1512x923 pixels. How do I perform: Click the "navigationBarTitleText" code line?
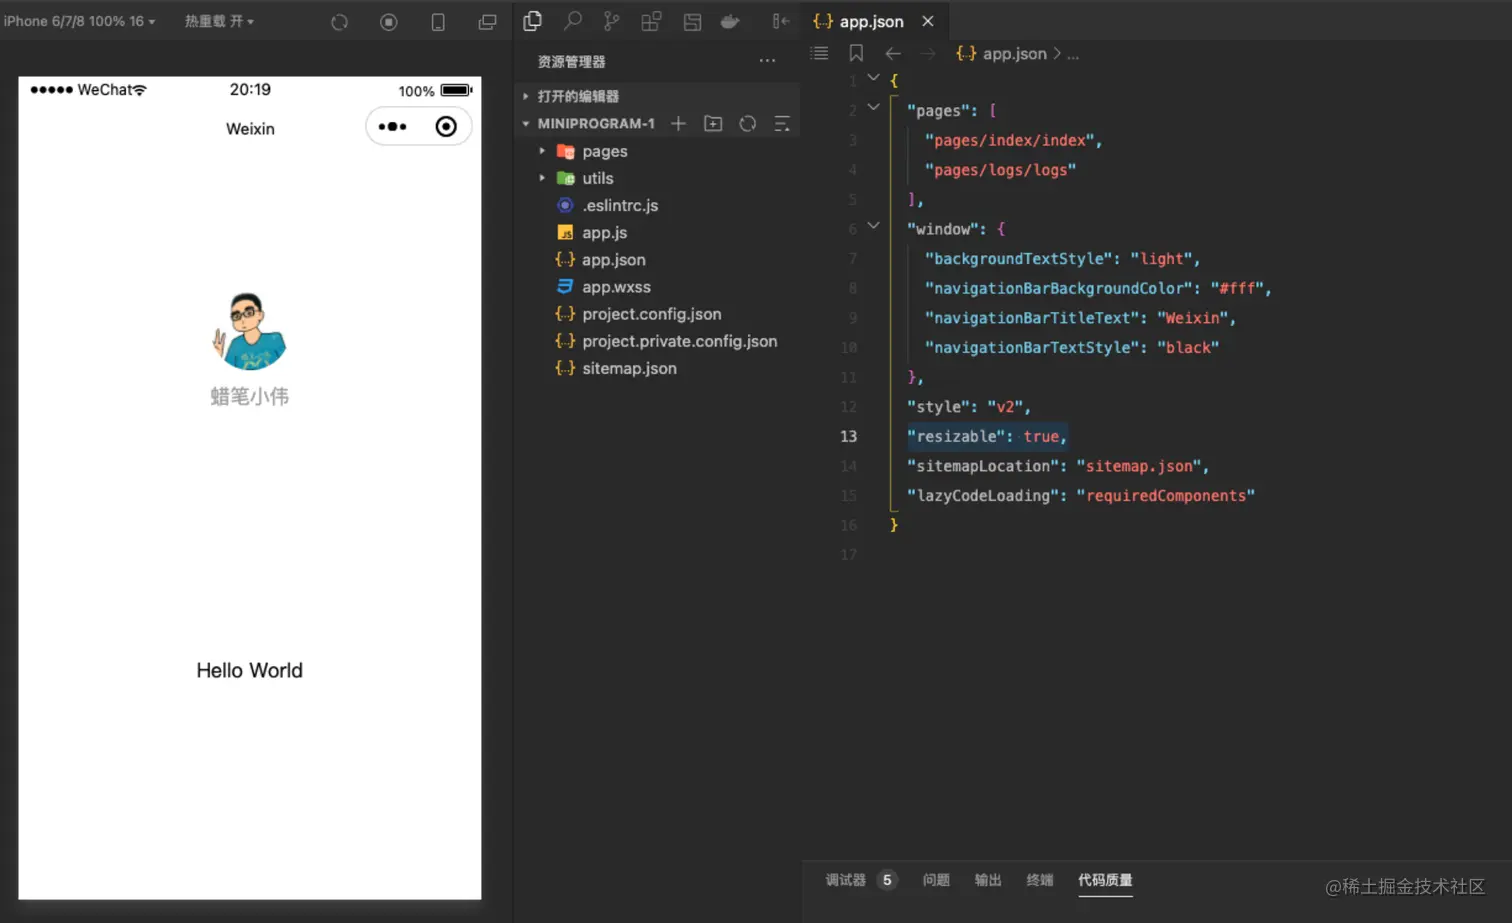[1080, 318]
